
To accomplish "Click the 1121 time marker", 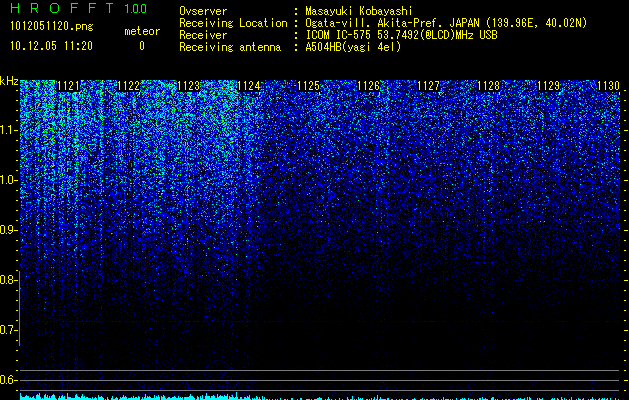I will [x=69, y=86].
